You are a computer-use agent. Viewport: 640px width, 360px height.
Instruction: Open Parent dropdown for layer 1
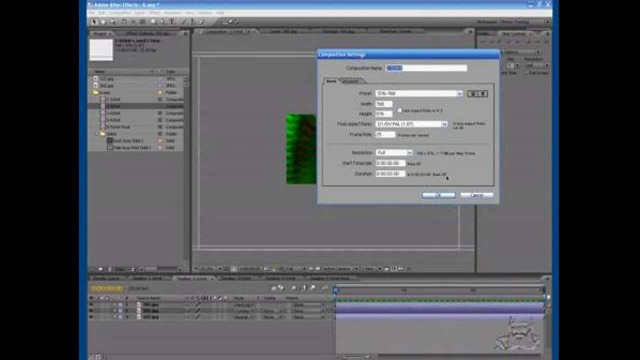[x=309, y=304]
